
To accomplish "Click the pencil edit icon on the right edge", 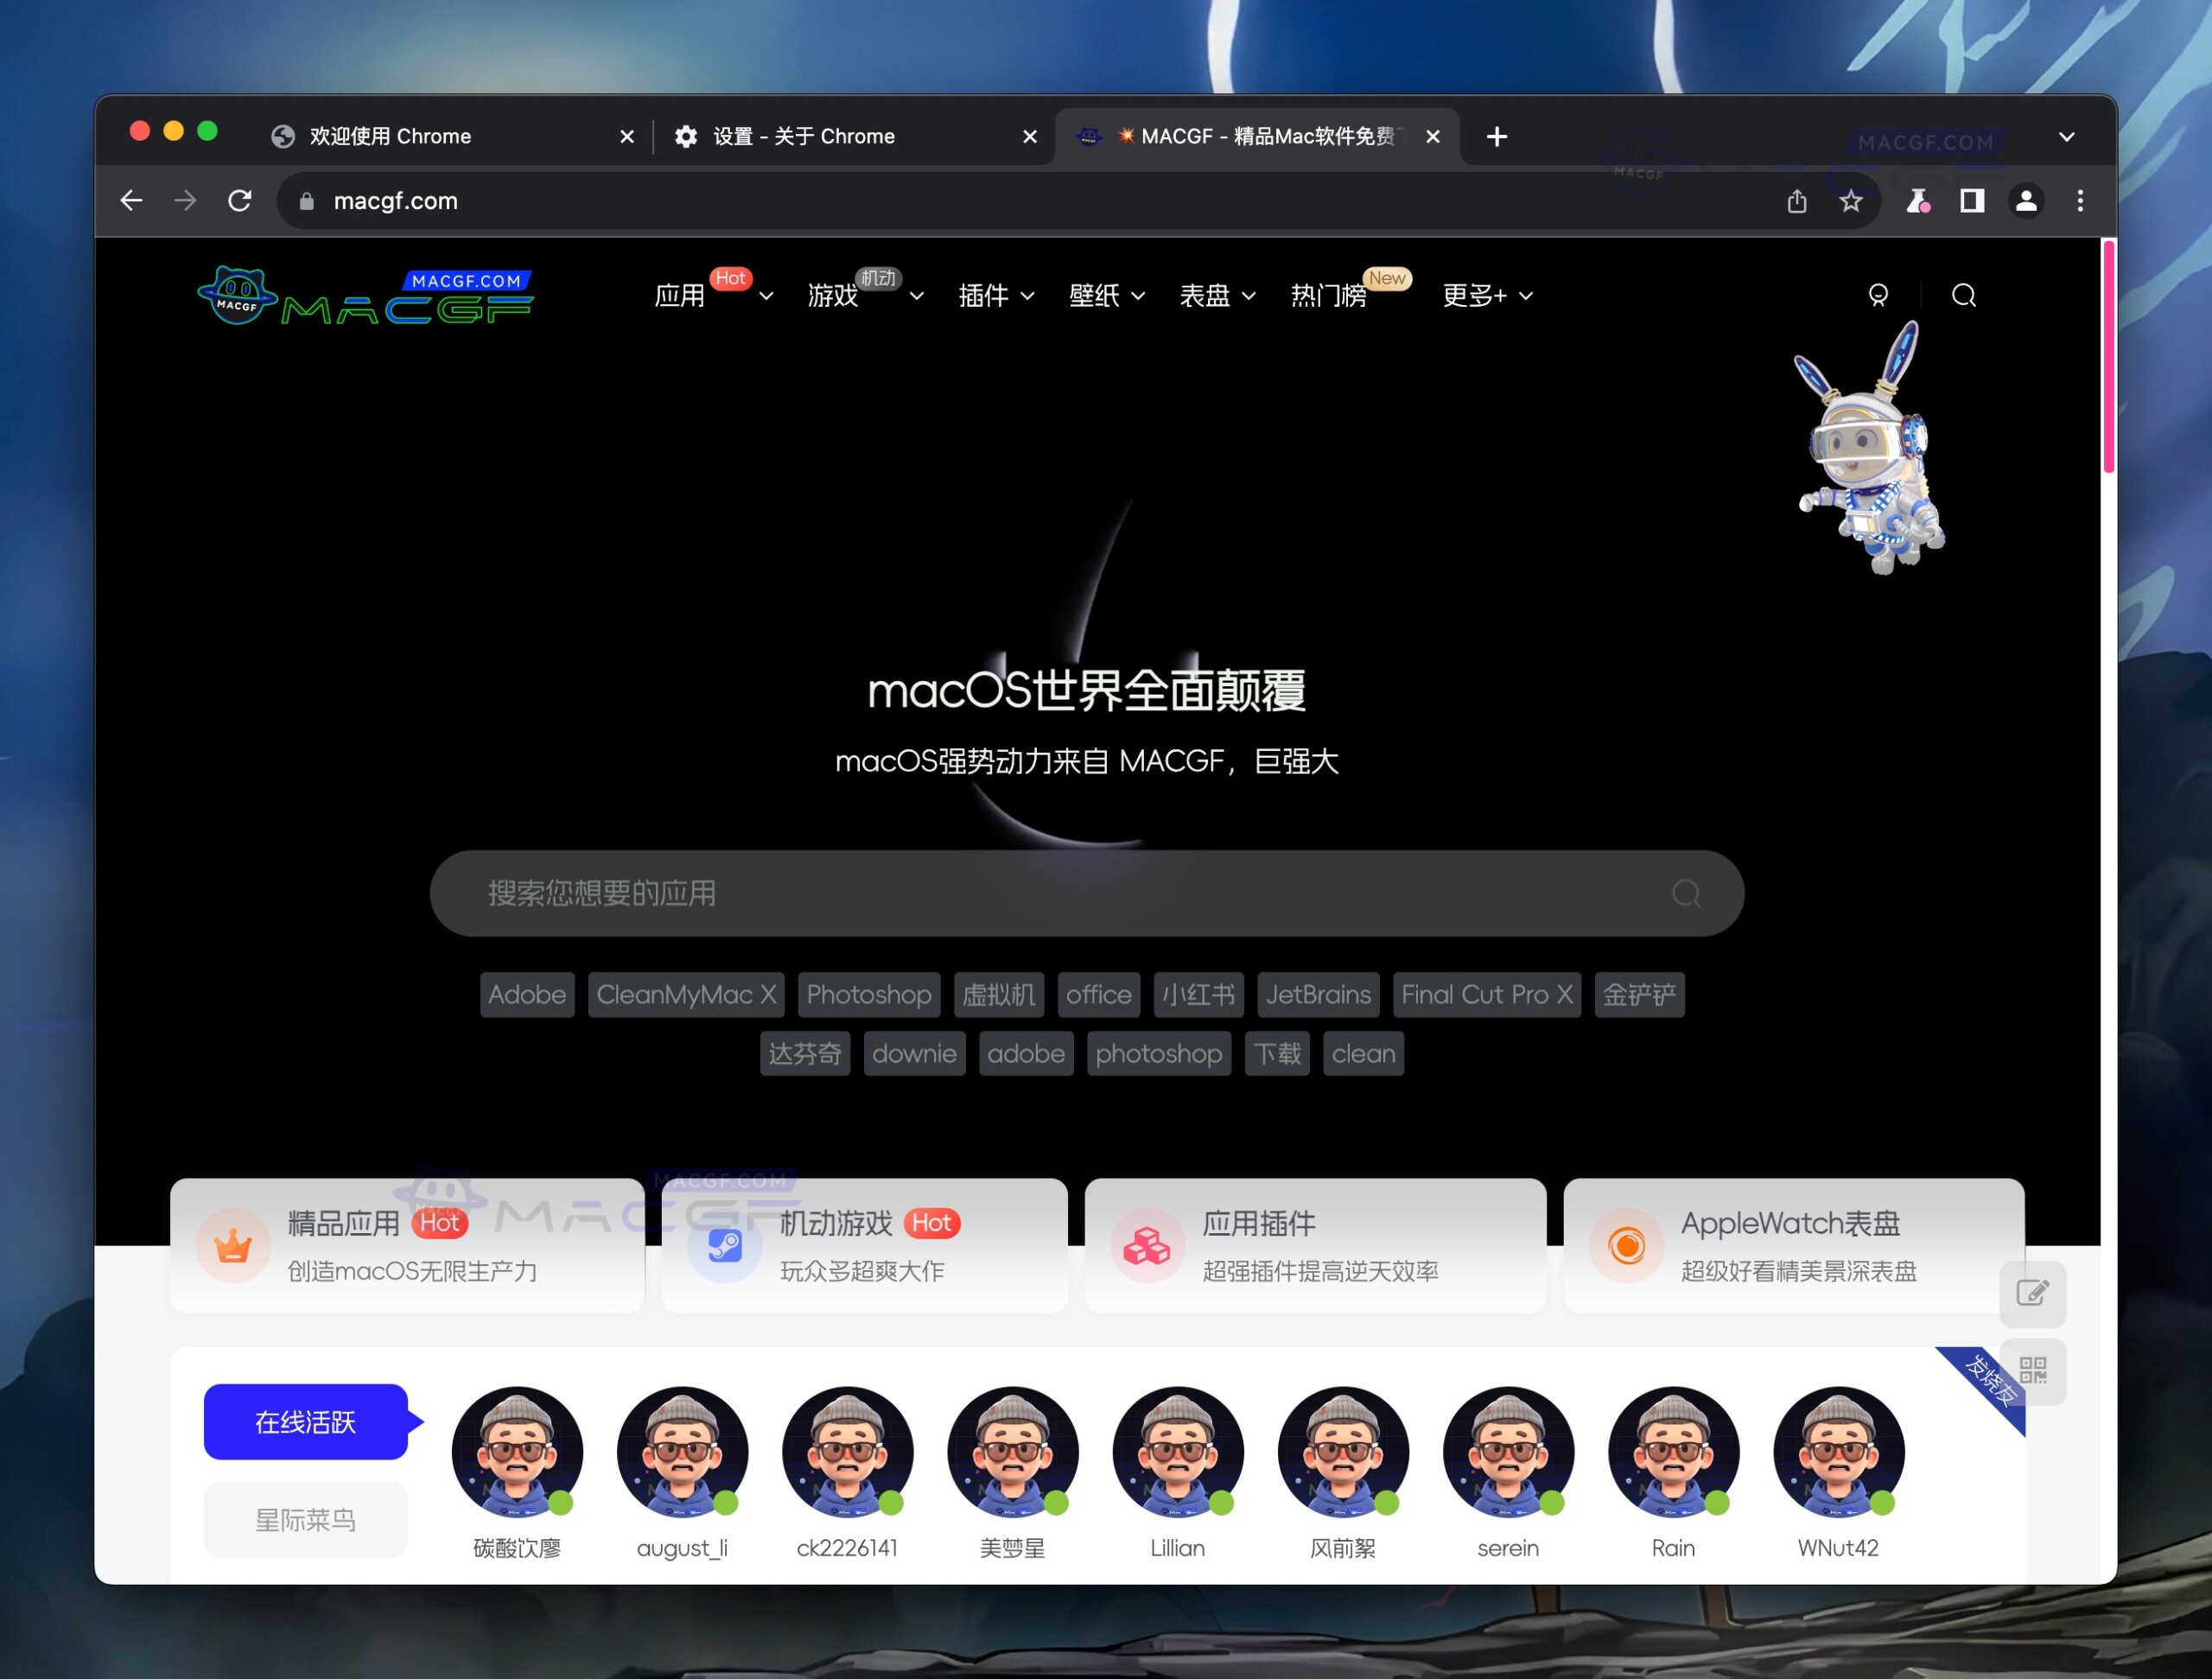I will coord(2034,1294).
